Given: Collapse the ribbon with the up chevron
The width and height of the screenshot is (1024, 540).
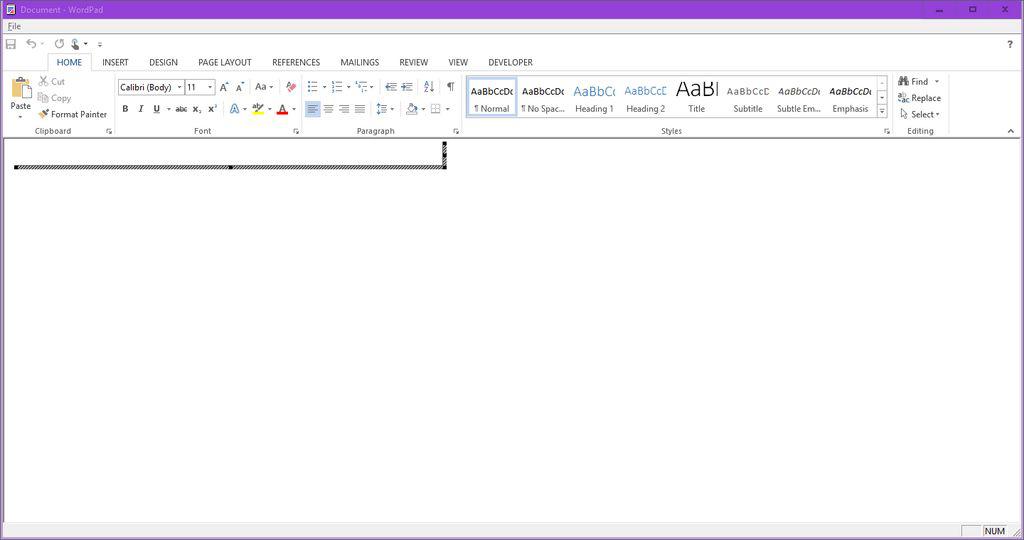Looking at the screenshot, I should click(1010, 131).
